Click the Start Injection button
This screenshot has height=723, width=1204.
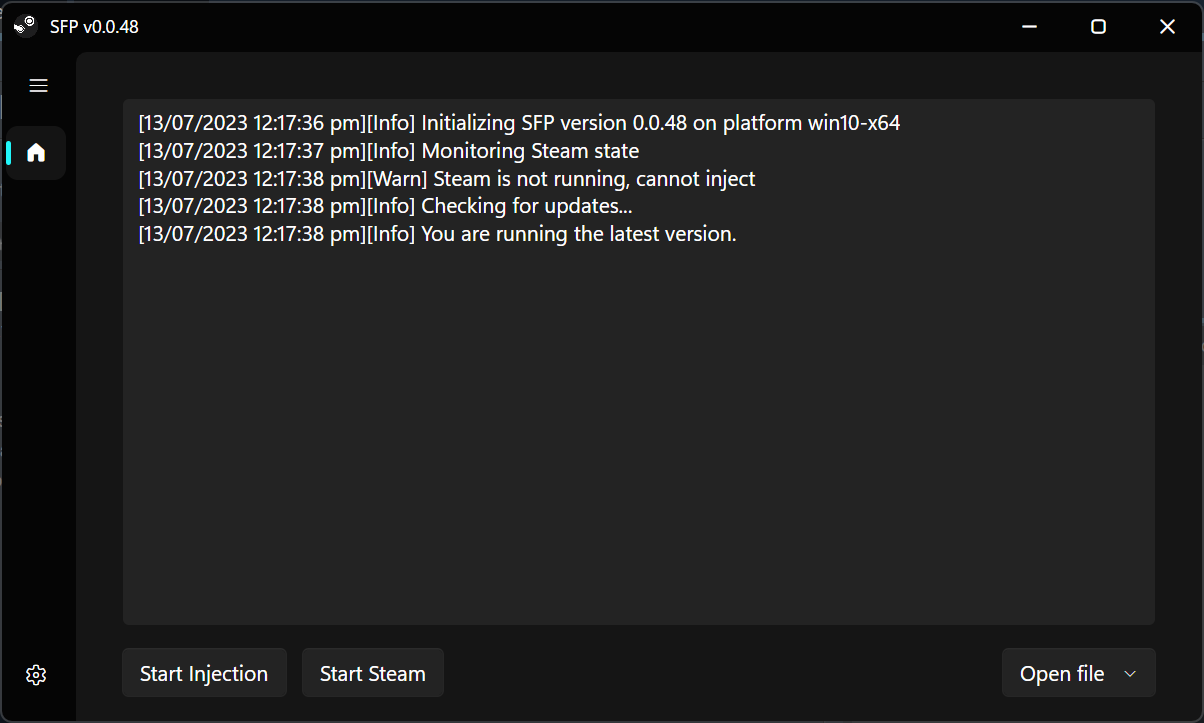(x=204, y=673)
